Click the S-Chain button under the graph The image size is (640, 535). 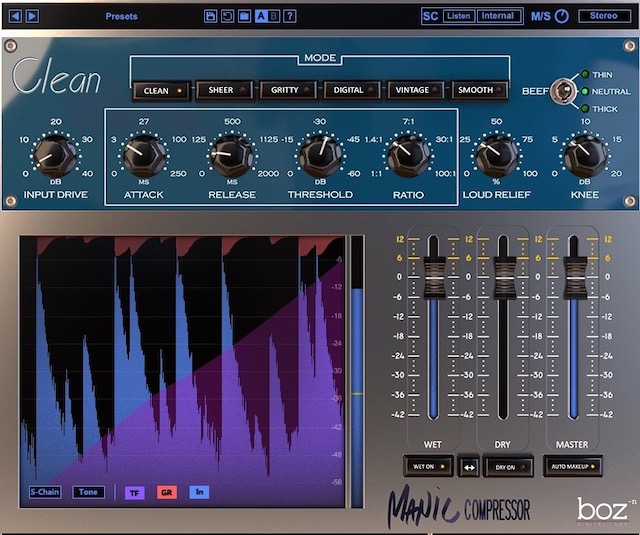click(x=44, y=492)
